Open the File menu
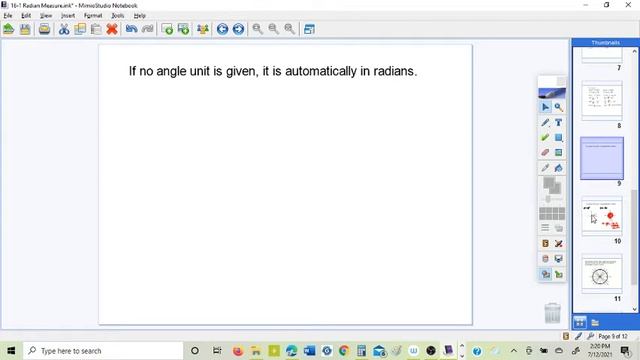Viewport: 640px width, 360px height. [8, 16]
